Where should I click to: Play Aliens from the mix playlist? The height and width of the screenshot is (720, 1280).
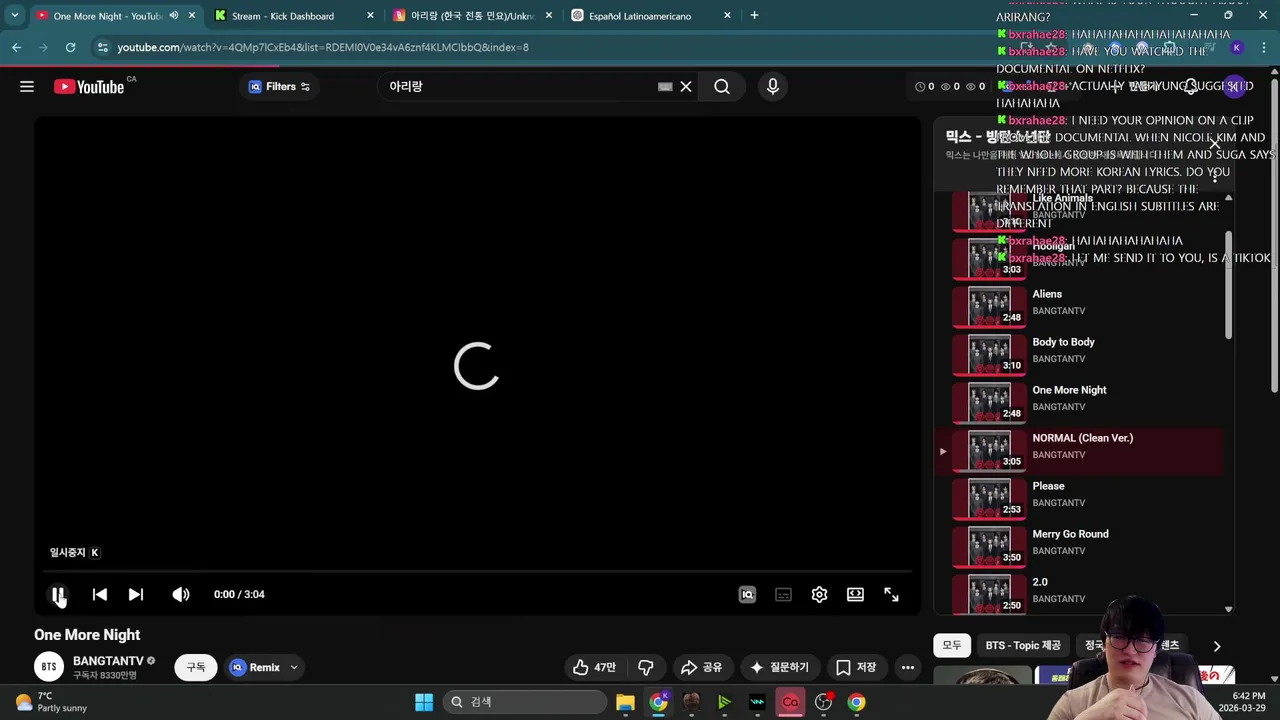1080,306
